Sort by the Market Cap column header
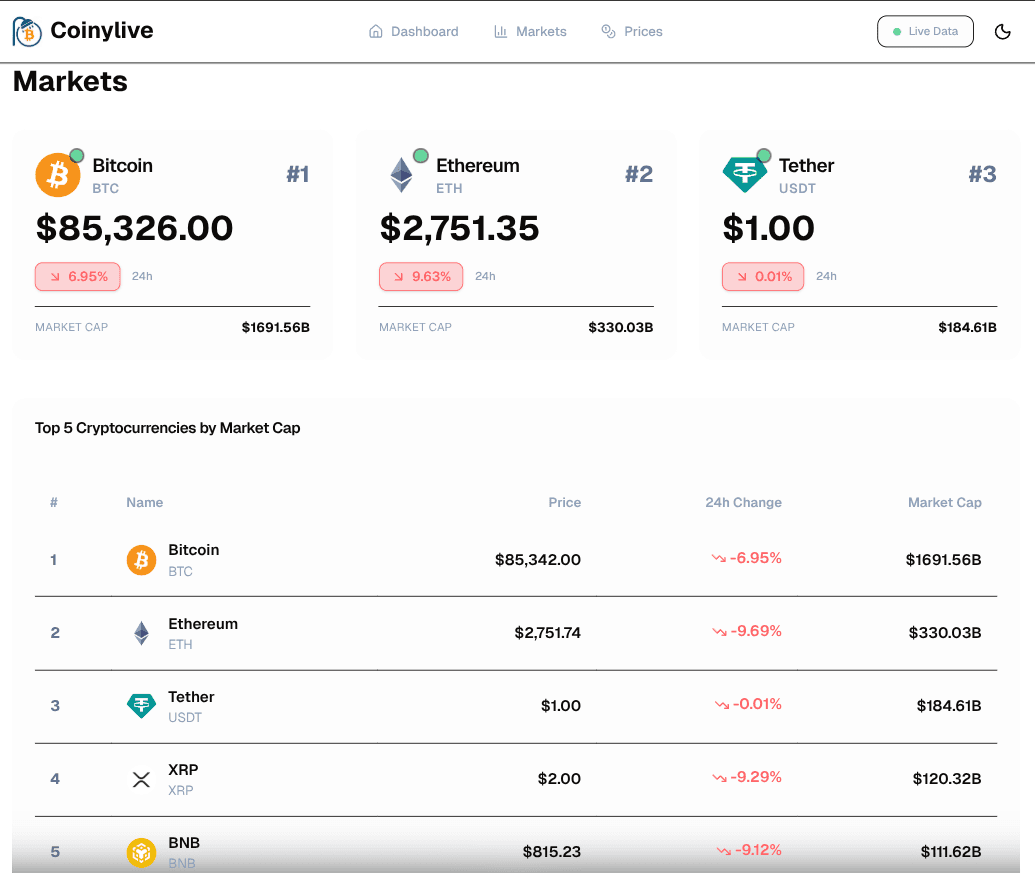The image size is (1035, 873). pyautogui.click(x=944, y=502)
